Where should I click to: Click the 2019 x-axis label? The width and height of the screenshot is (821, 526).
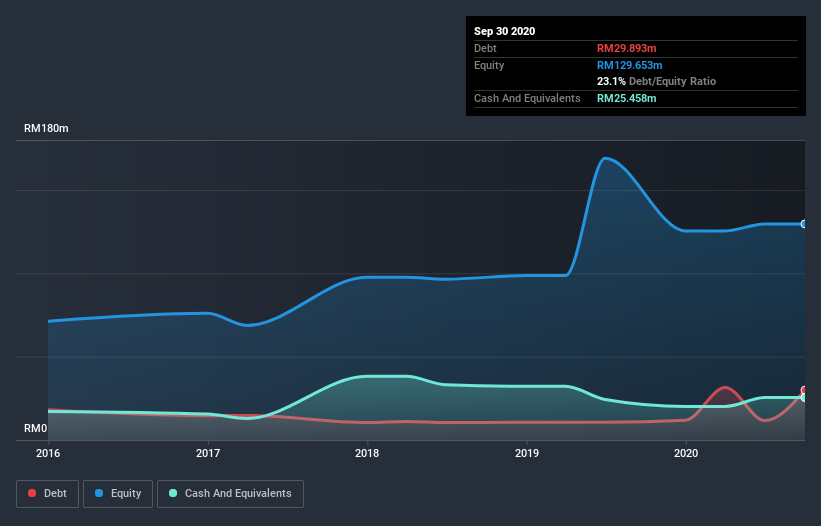click(527, 453)
